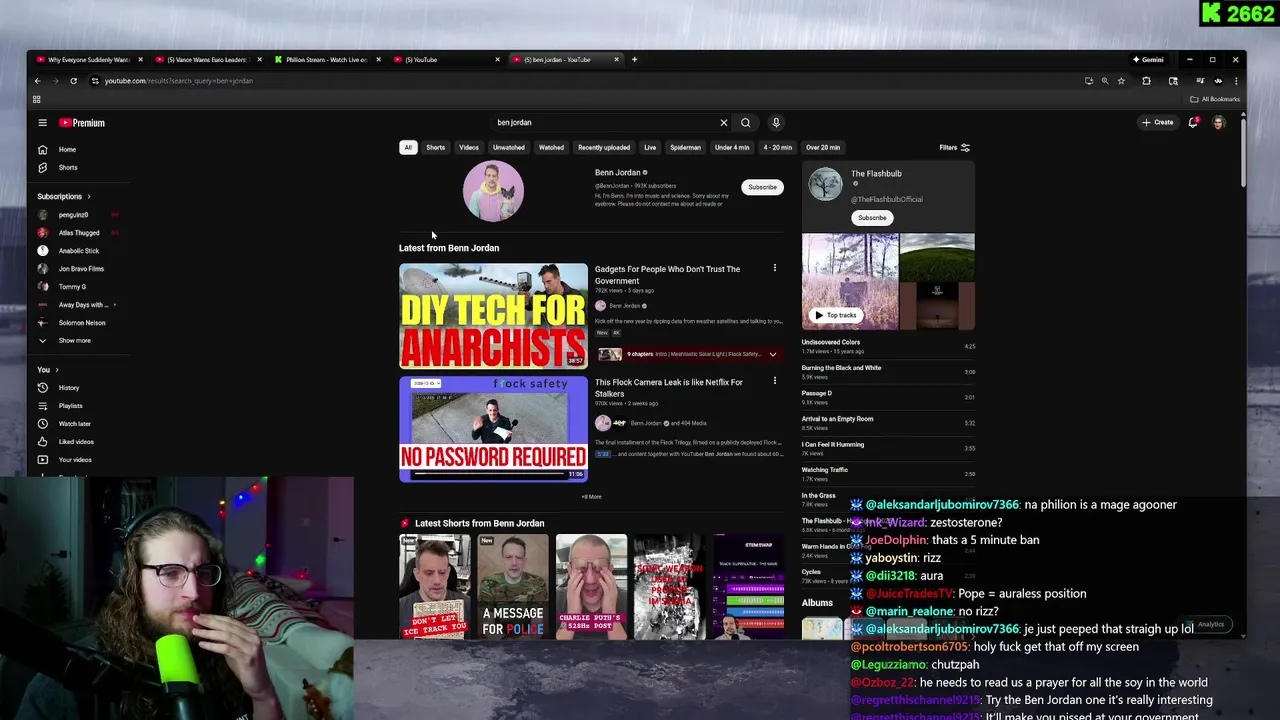Viewport: 1280px width, 720px height.
Task: Expand chapters of the Gadgets video
Action: point(773,354)
